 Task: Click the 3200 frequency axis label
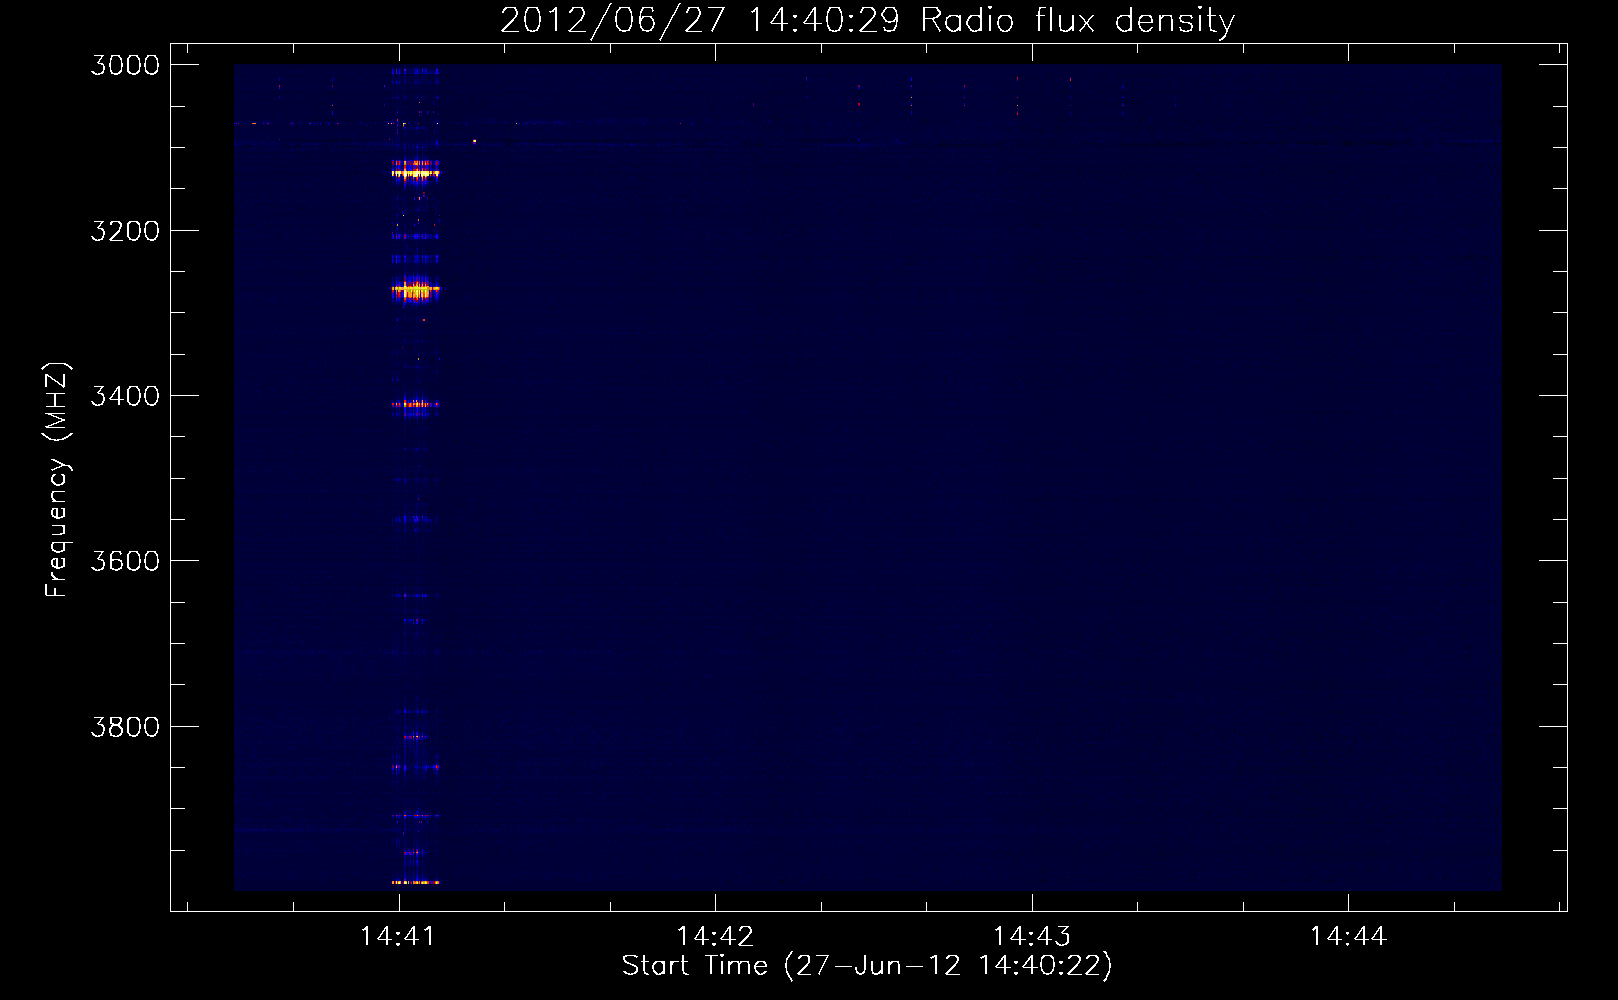125,231
